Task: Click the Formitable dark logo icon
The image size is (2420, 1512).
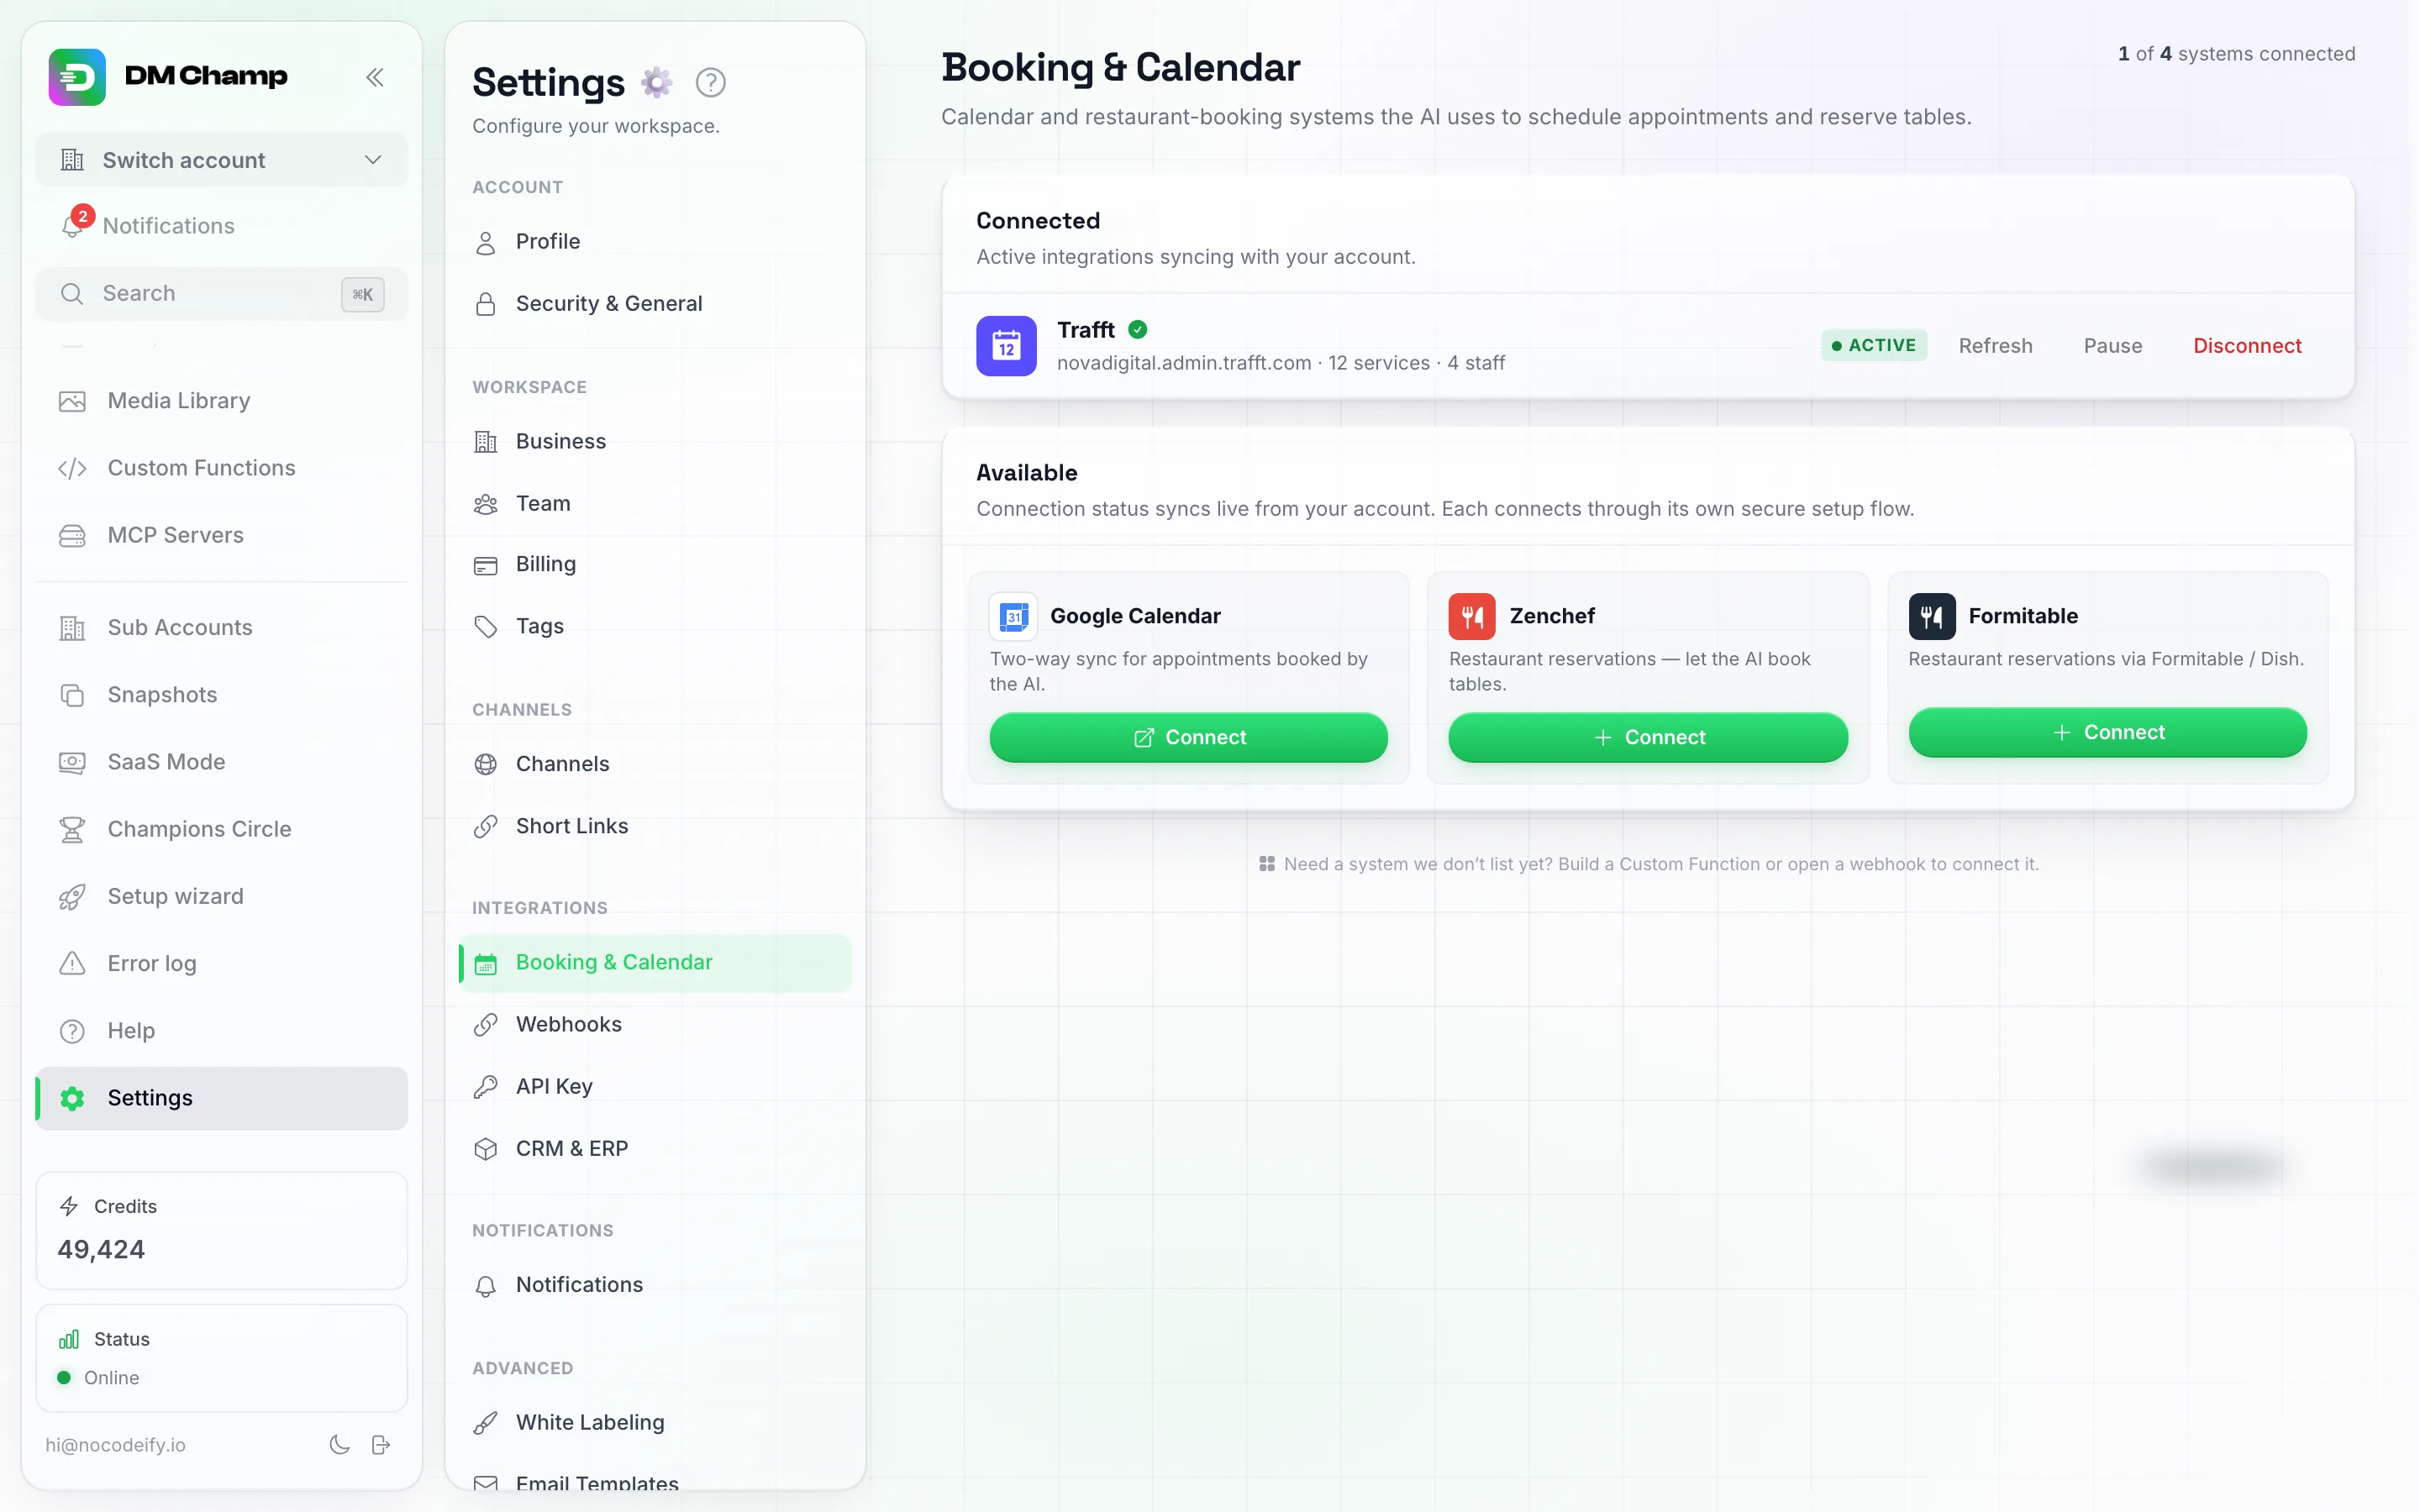Action: [x=1932, y=616]
